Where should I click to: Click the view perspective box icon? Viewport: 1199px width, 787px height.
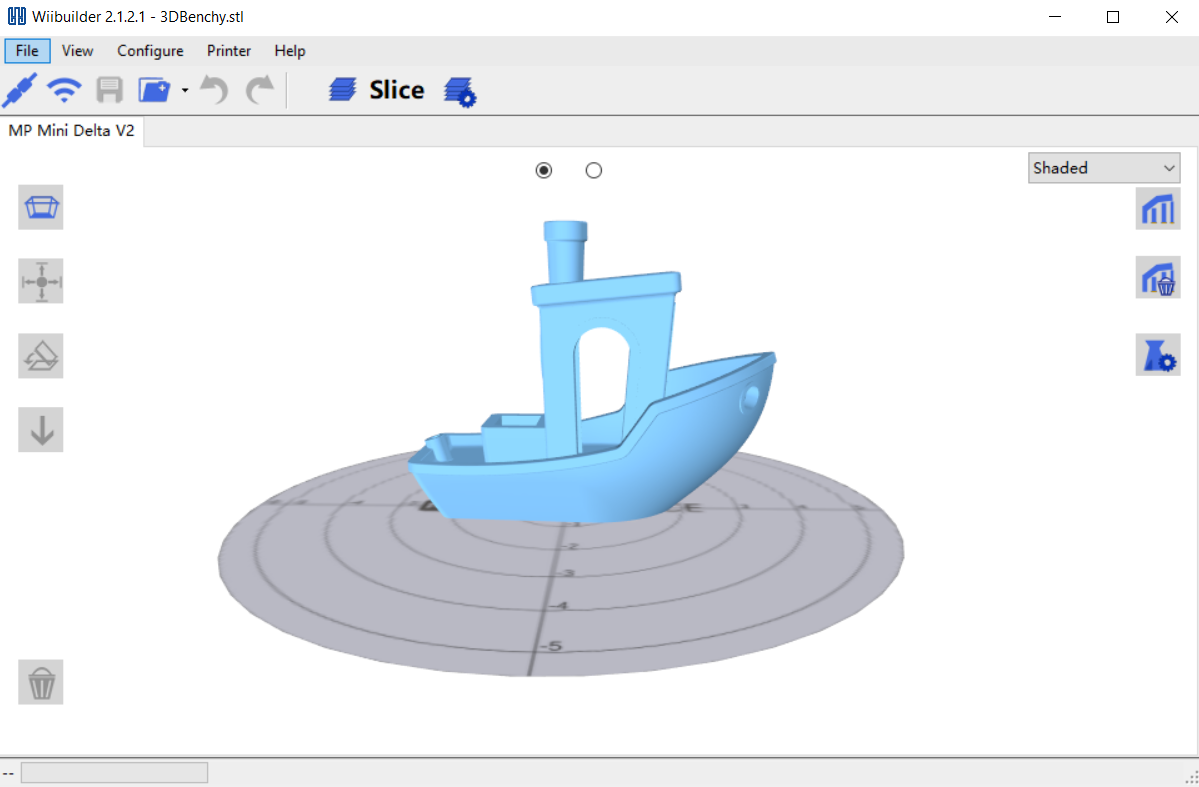point(41,207)
